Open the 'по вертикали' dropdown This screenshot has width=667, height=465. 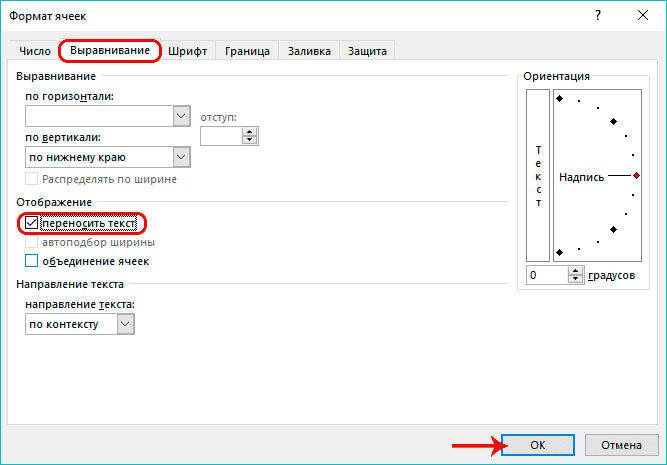181,157
